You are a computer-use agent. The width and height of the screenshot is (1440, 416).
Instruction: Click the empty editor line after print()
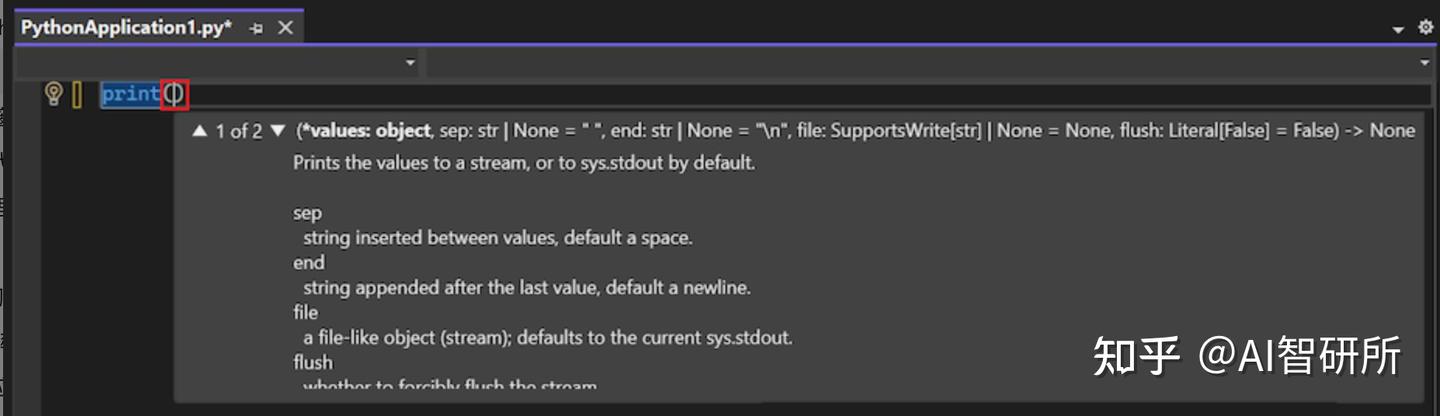click(x=800, y=95)
